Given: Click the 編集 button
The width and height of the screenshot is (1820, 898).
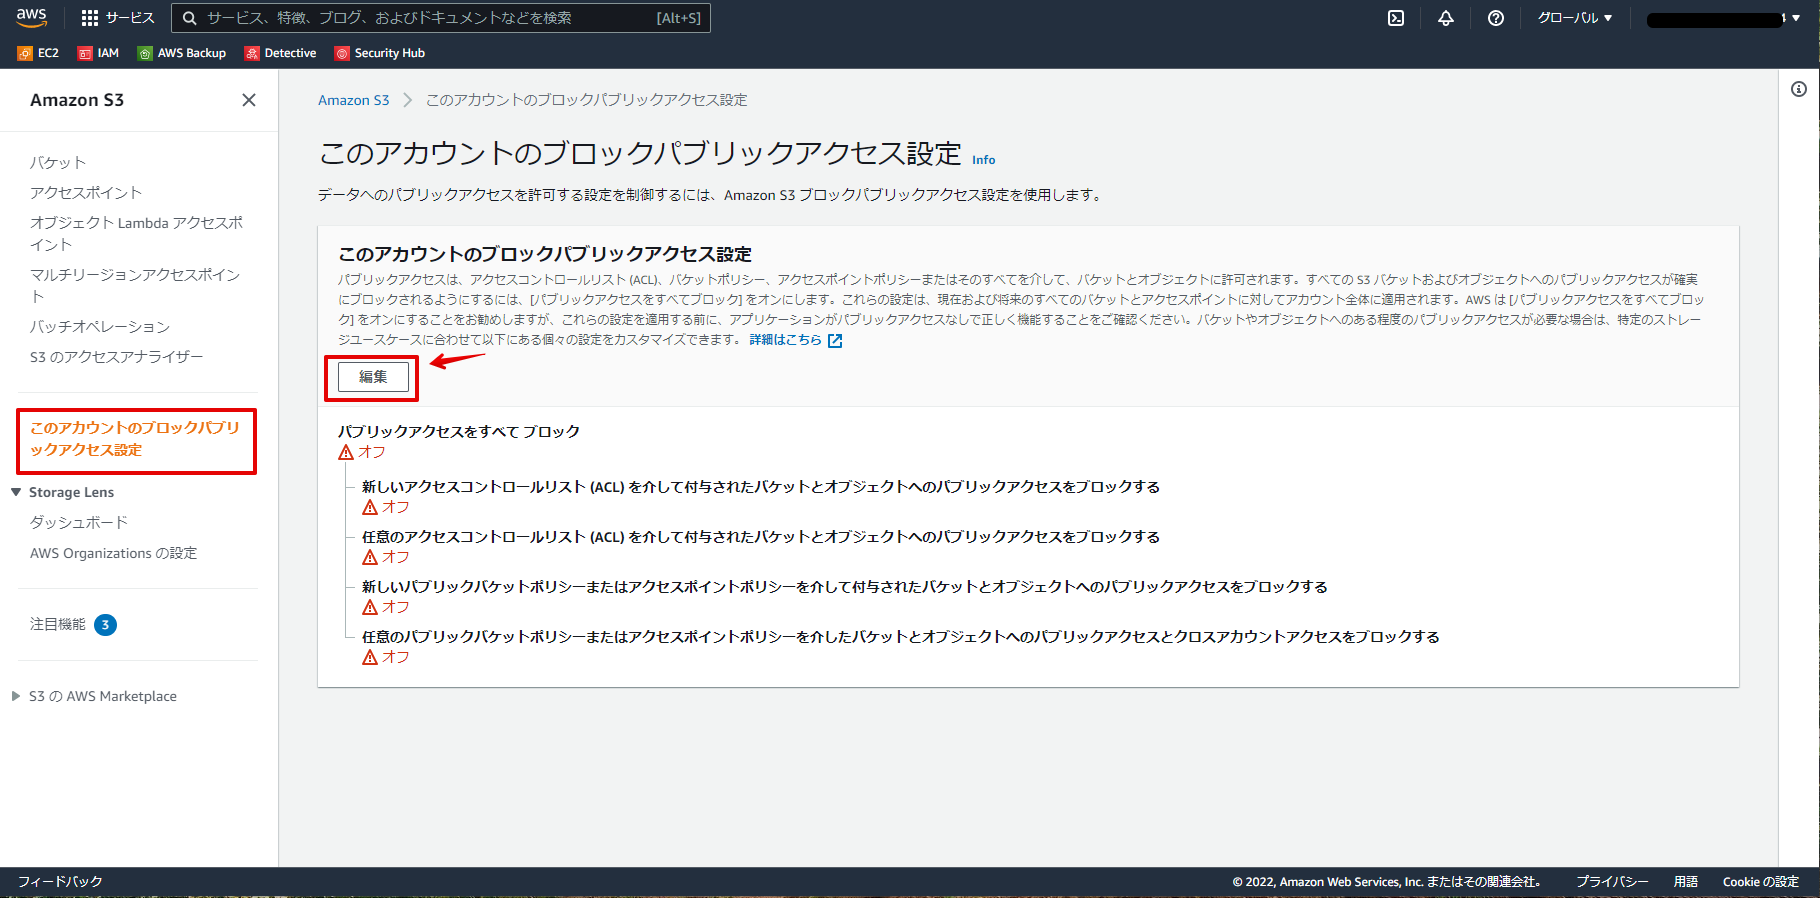Looking at the screenshot, I should click(x=373, y=377).
